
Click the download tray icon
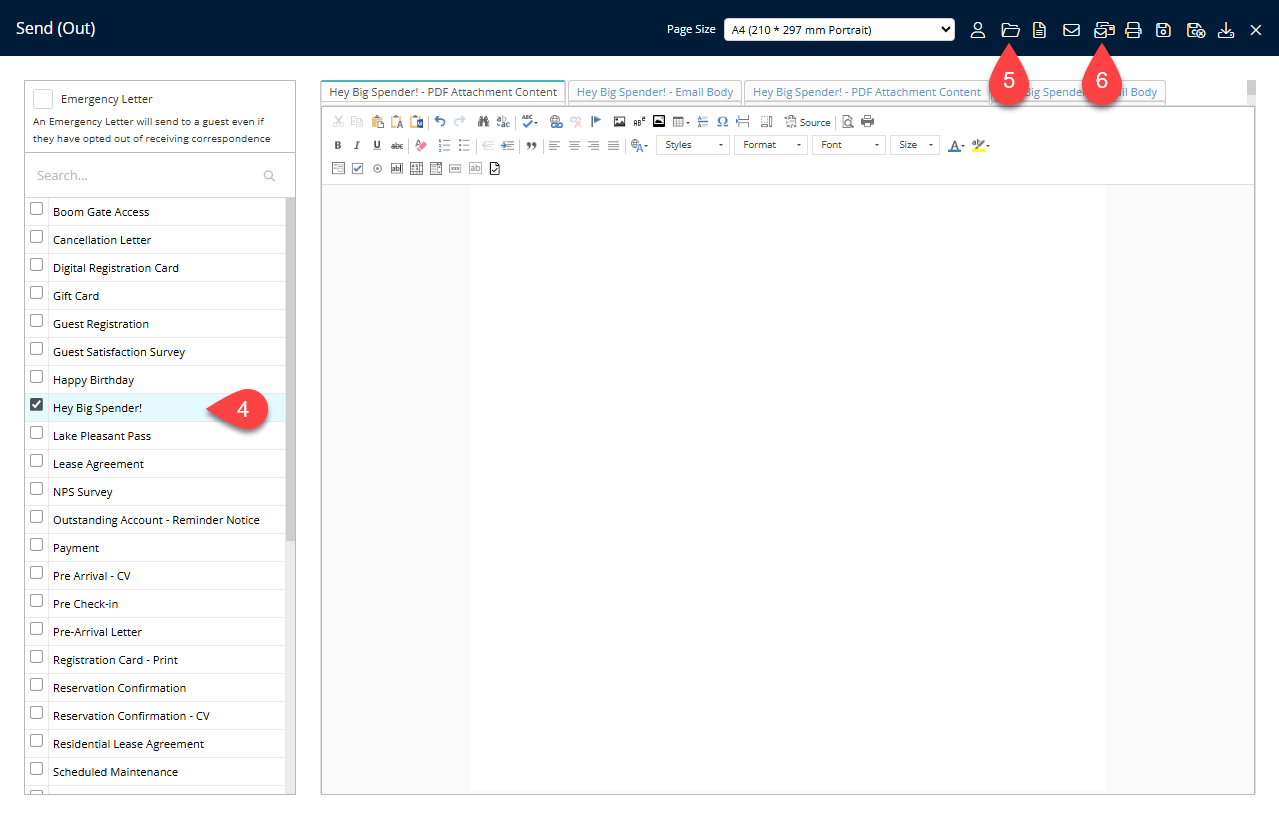pyautogui.click(x=1226, y=30)
